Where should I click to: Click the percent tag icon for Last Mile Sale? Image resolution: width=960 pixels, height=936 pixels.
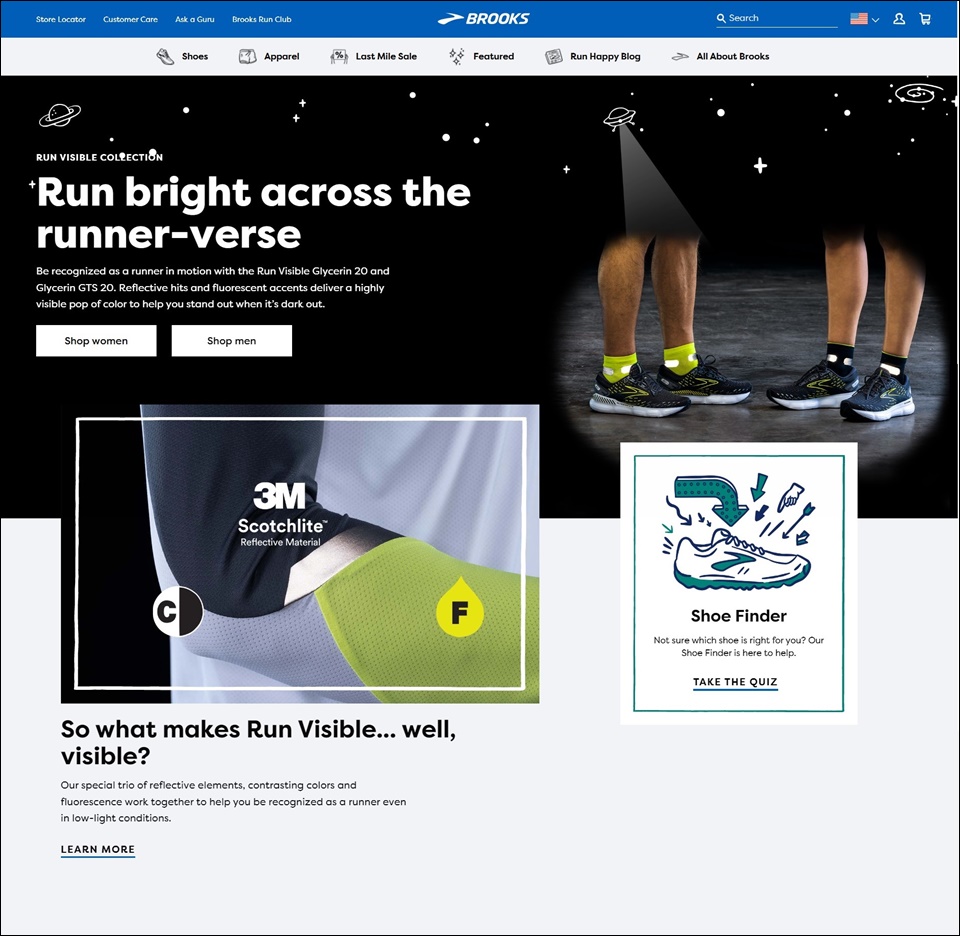(x=339, y=56)
